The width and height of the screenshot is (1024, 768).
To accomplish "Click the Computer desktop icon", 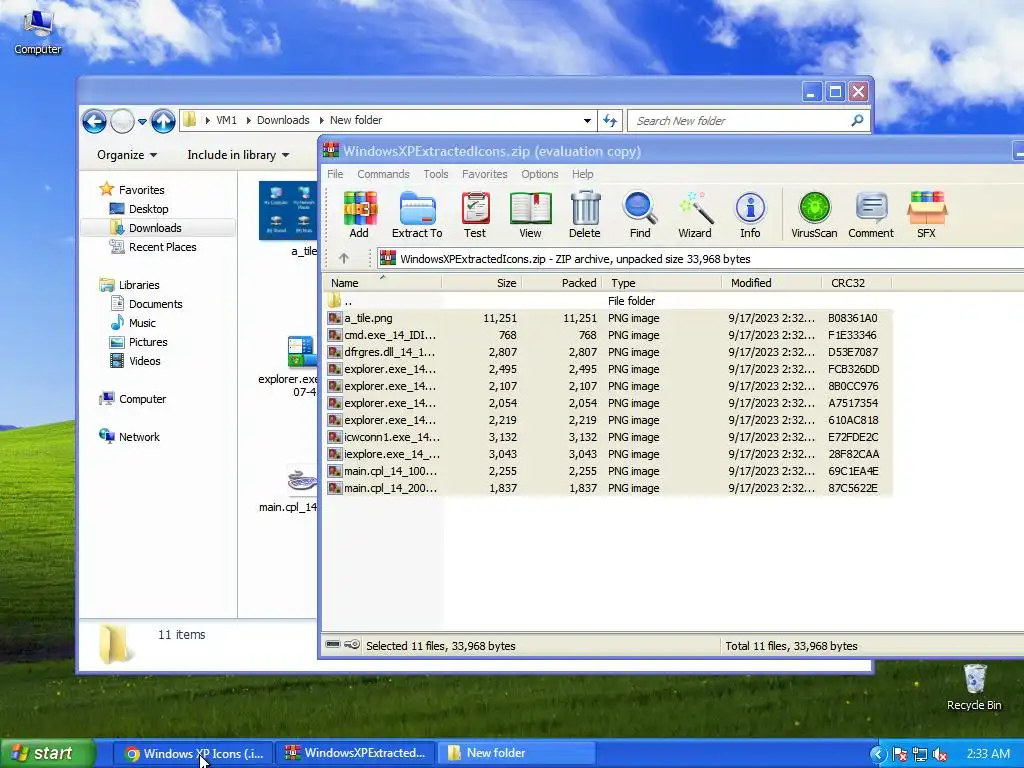I will [38, 31].
